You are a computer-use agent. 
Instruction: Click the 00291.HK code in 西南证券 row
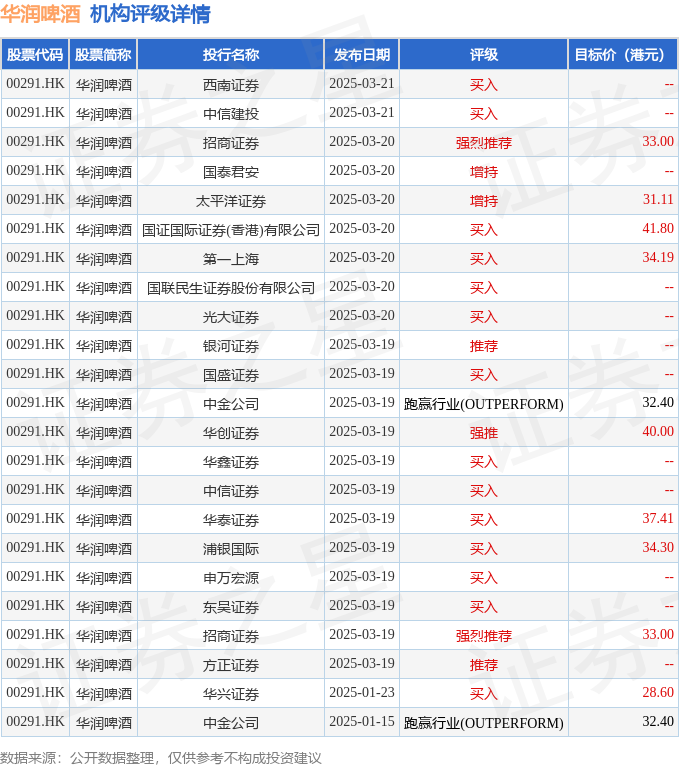tap(35, 84)
